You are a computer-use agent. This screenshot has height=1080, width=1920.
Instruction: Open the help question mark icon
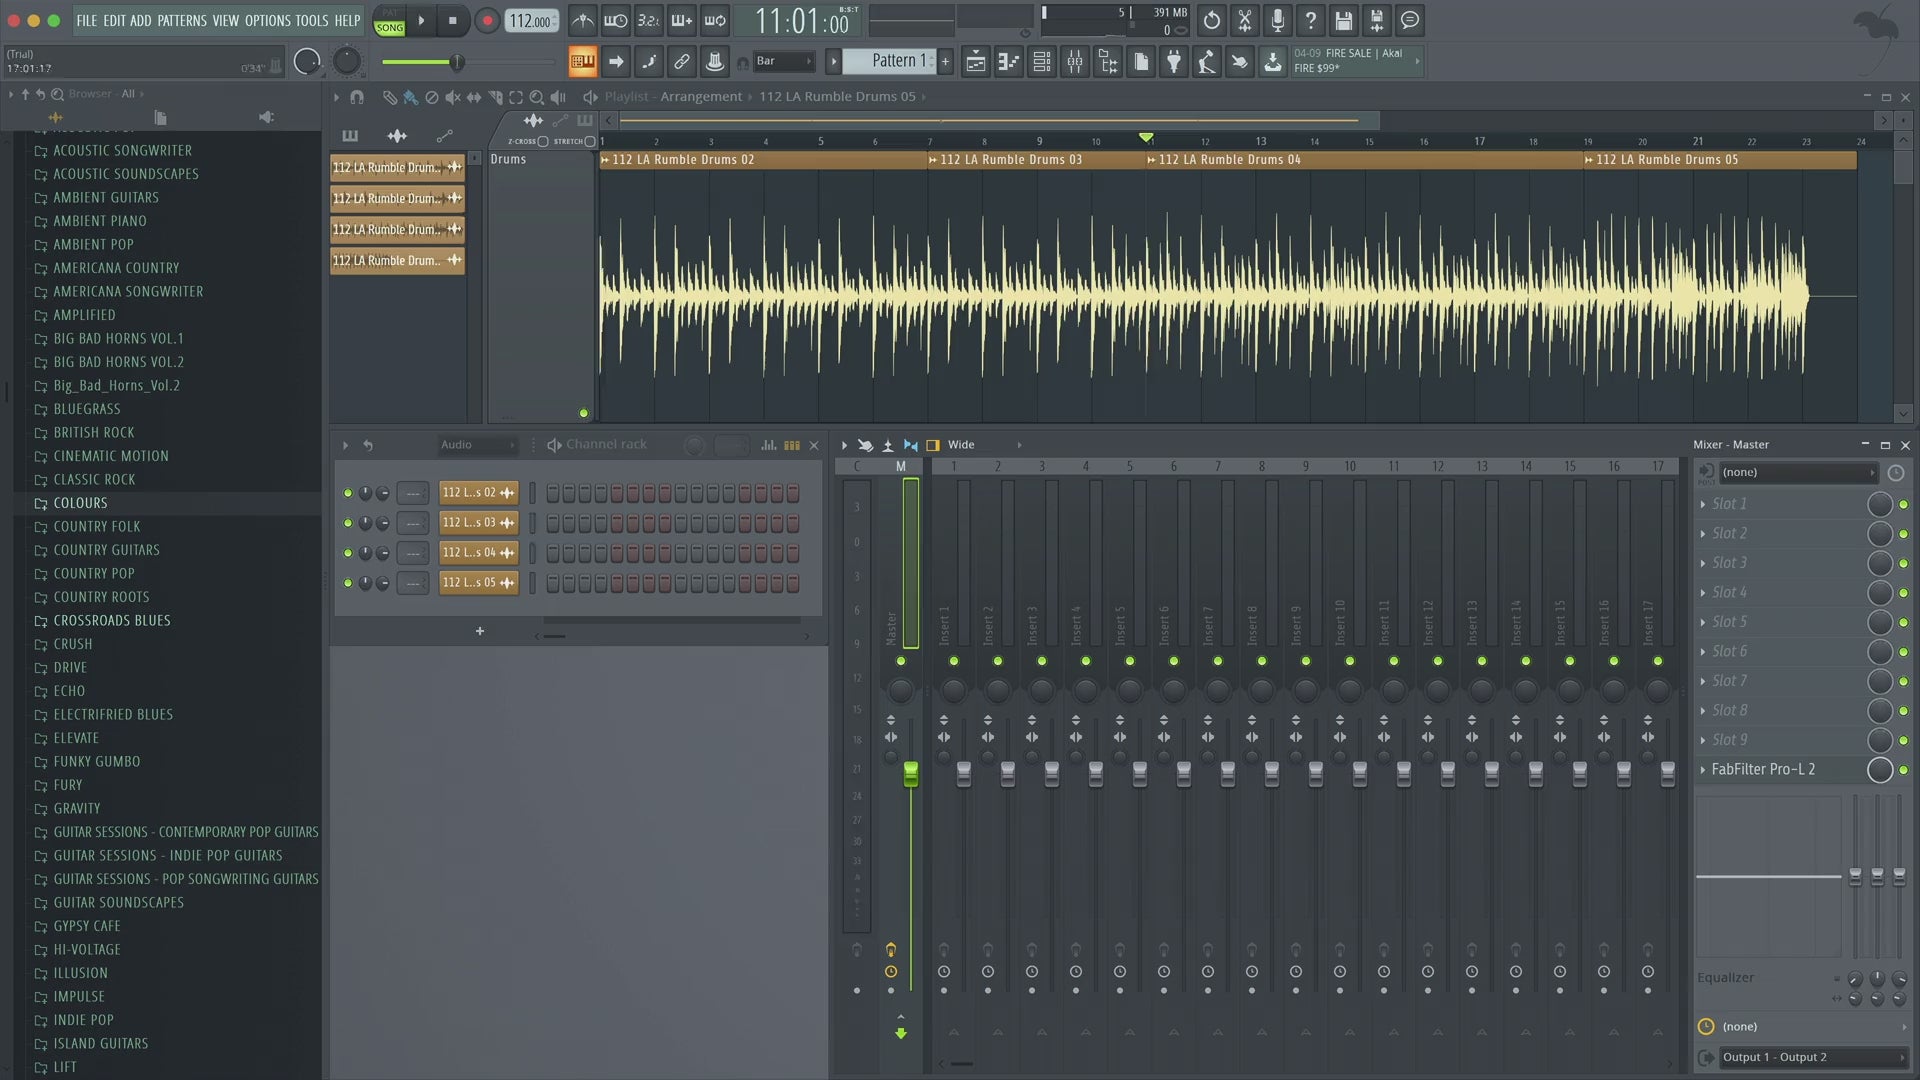coord(1310,20)
